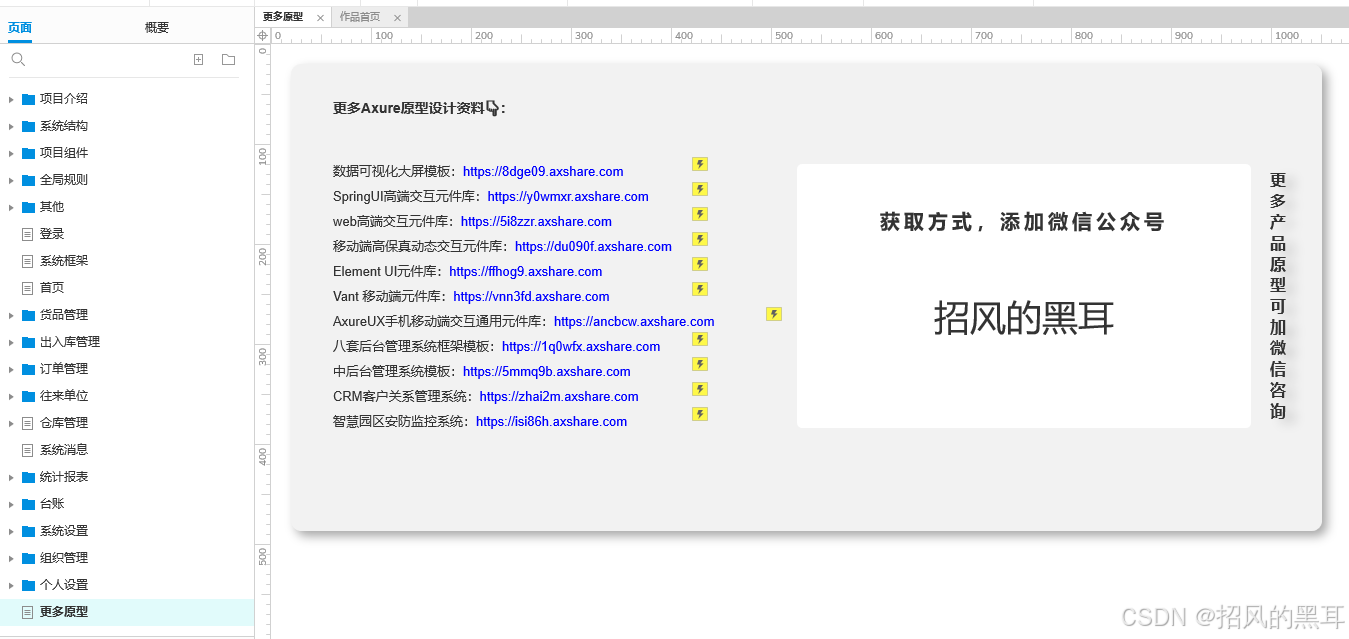This screenshot has width=1349, height=639.
Task: Open link https://du090f.axshare.com
Action: tap(593, 247)
